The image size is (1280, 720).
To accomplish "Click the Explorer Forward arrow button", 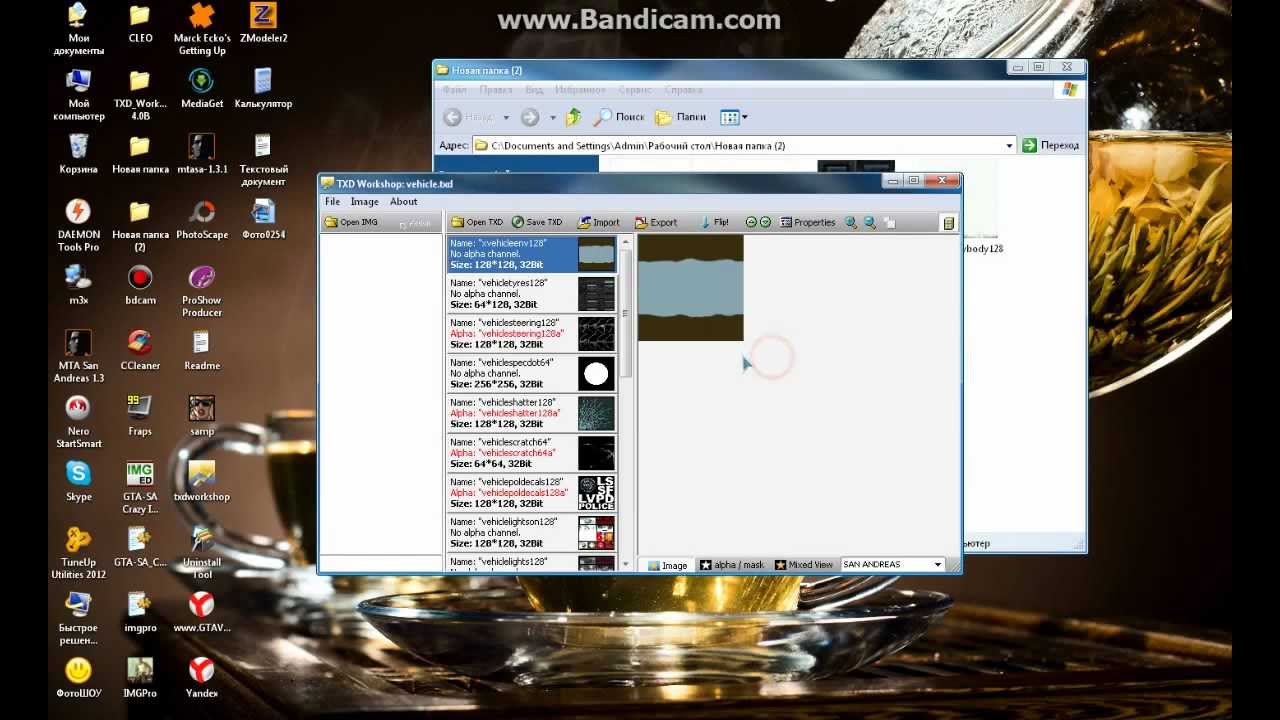I will tap(530, 117).
